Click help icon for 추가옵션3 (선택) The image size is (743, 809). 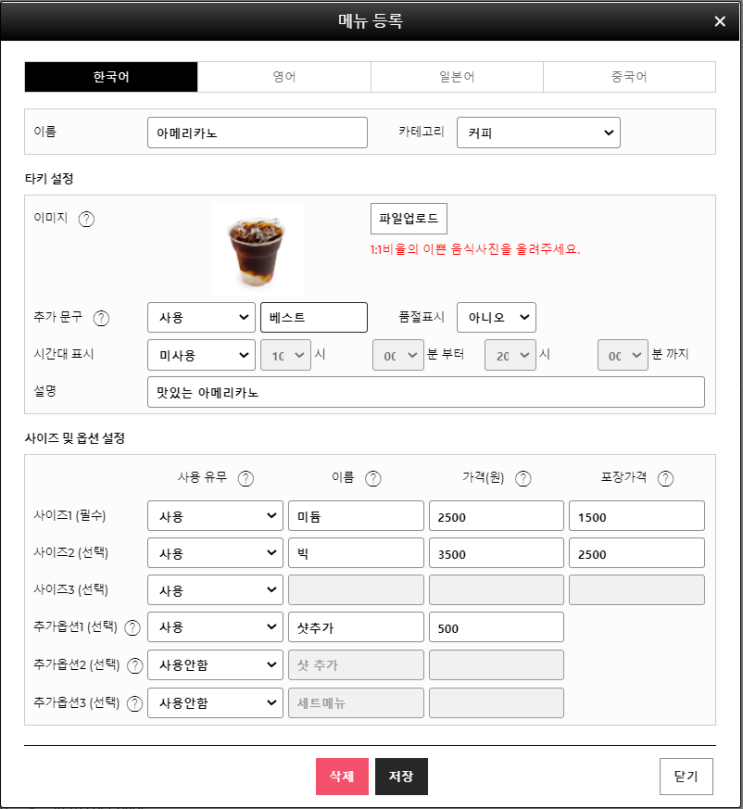click(135, 704)
